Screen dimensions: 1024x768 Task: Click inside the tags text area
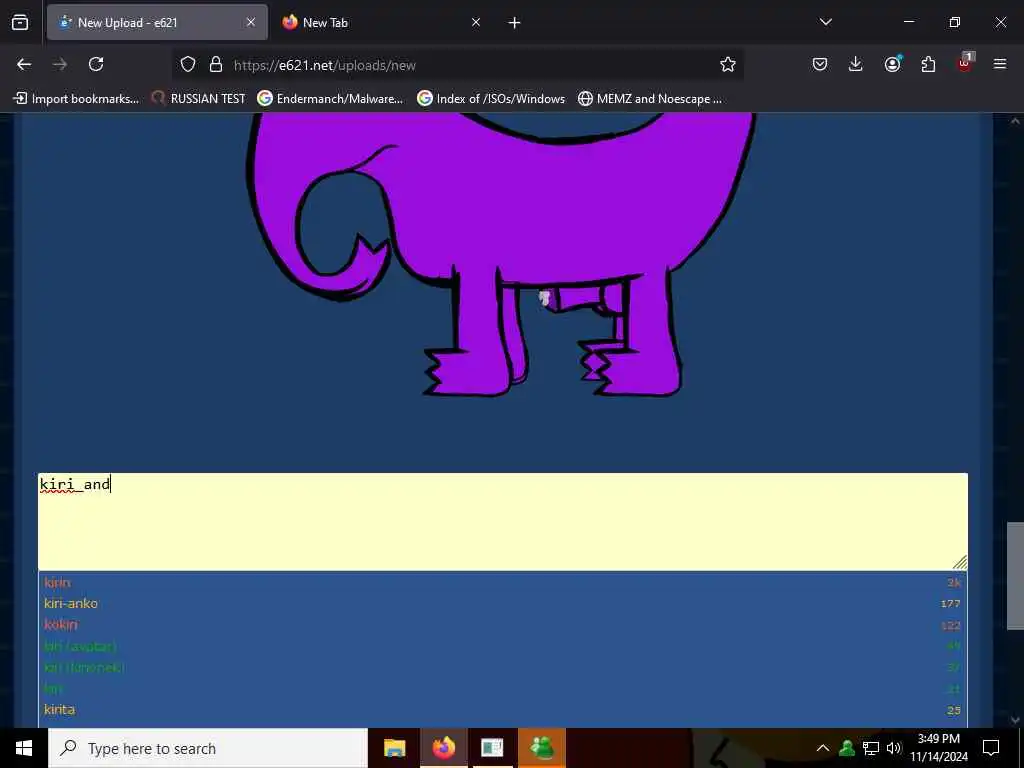pyautogui.click(x=503, y=521)
